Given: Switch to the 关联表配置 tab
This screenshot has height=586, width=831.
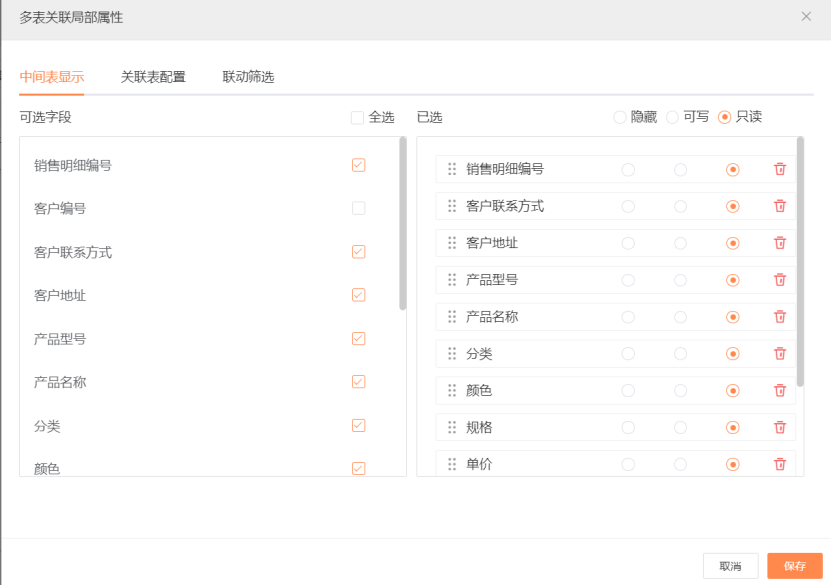Looking at the screenshot, I should click(153, 77).
